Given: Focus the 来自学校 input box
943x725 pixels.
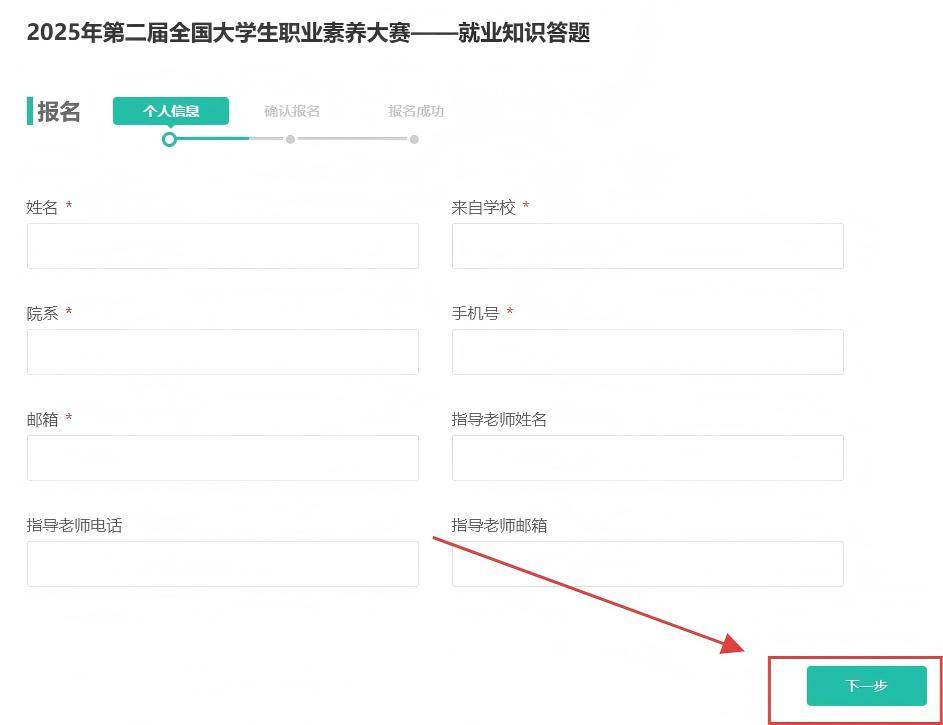Looking at the screenshot, I should [x=647, y=246].
